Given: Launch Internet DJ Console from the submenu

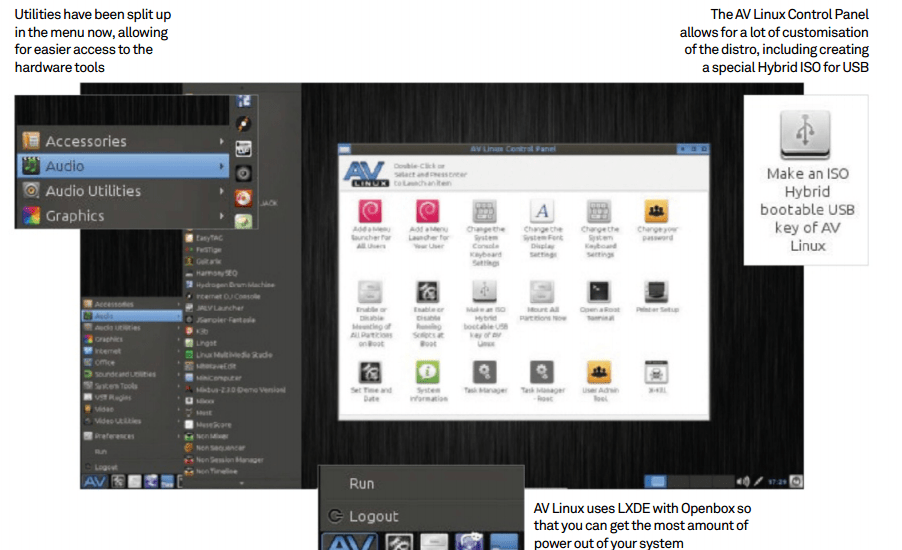Looking at the screenshot, I should pyautogui.click(x=242, y=296).
